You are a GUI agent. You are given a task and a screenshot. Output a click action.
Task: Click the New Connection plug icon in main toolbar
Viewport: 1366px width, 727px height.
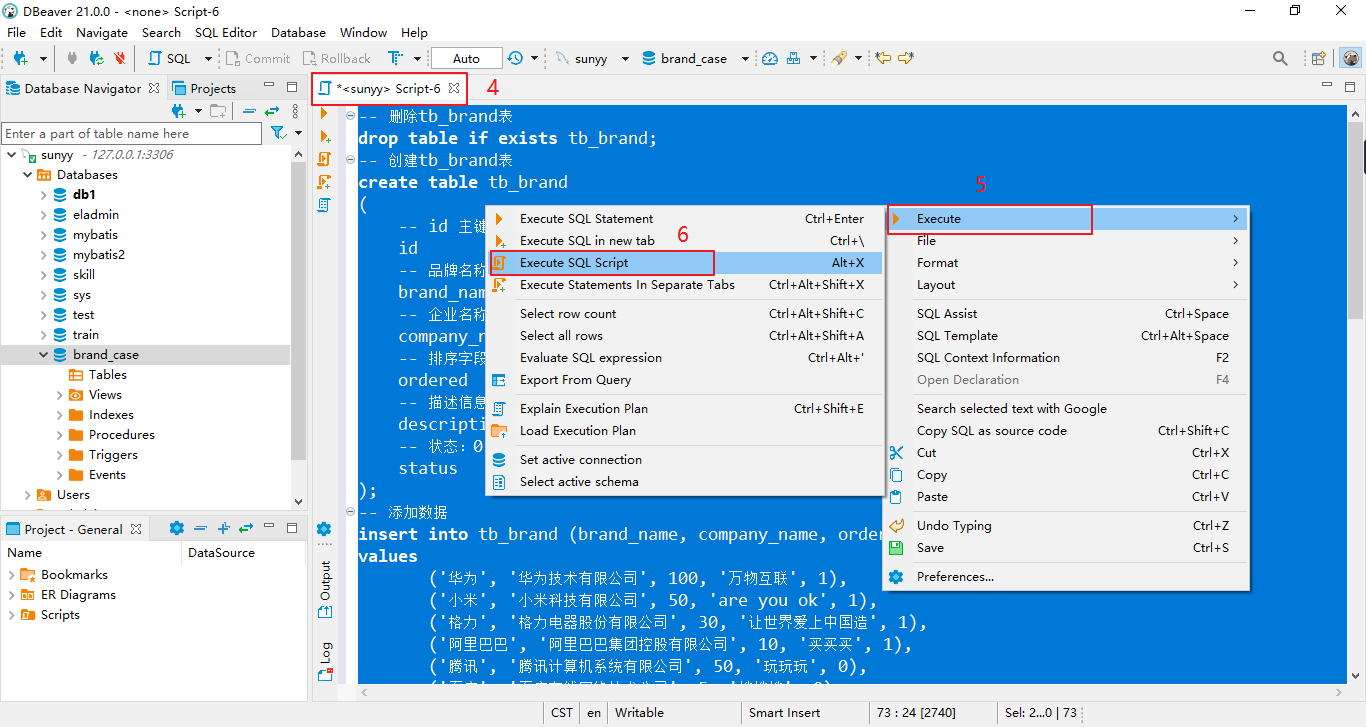[x=18, y=59]
